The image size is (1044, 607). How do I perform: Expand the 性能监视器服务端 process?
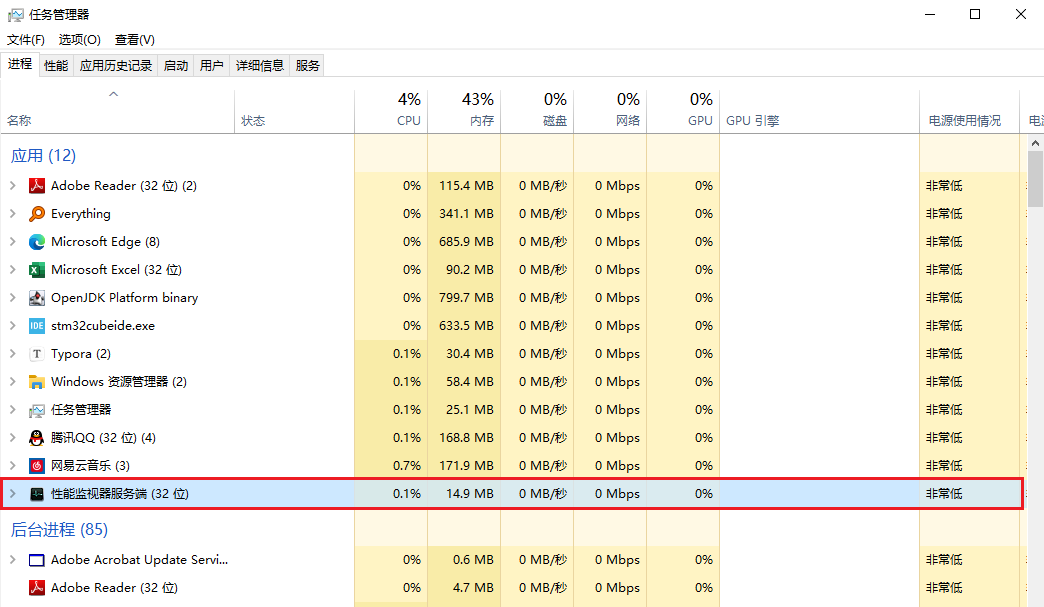pyautogui.click(x=13, y=494)
